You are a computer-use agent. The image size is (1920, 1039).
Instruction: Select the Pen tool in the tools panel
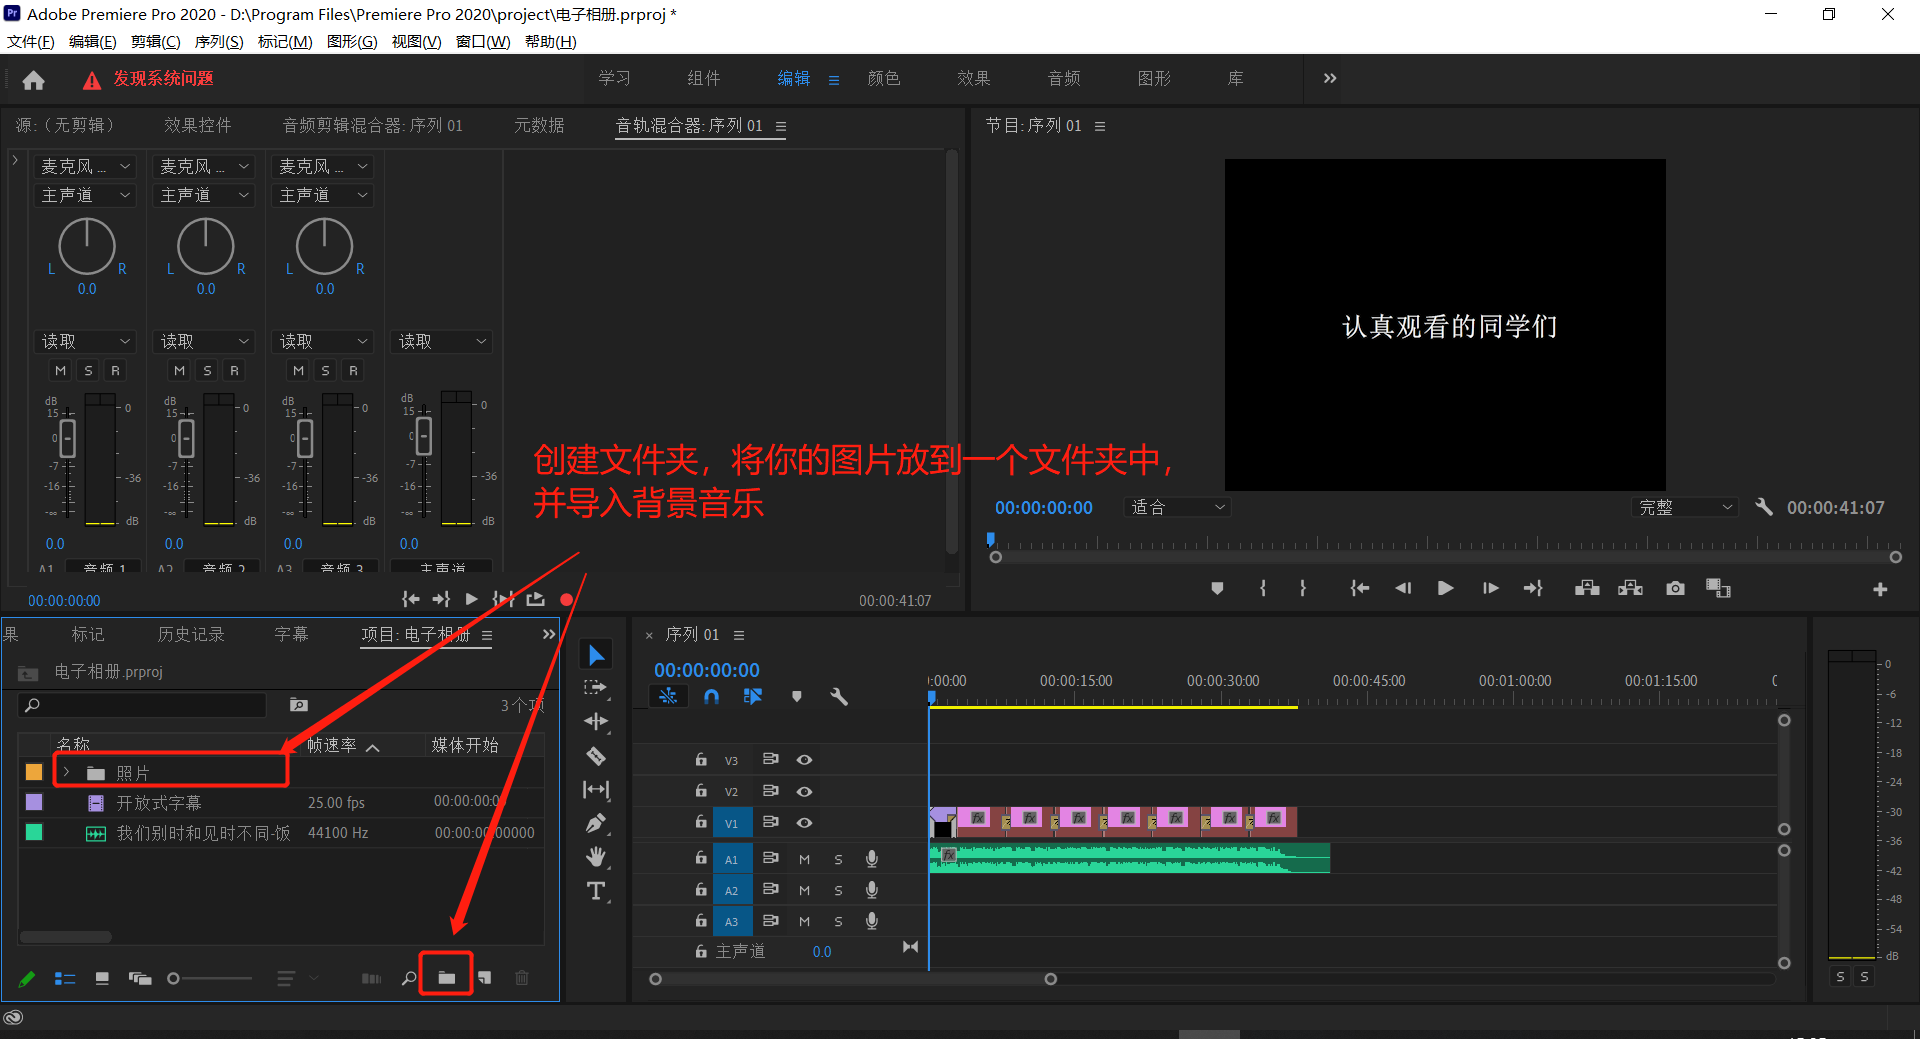(596, 823)
